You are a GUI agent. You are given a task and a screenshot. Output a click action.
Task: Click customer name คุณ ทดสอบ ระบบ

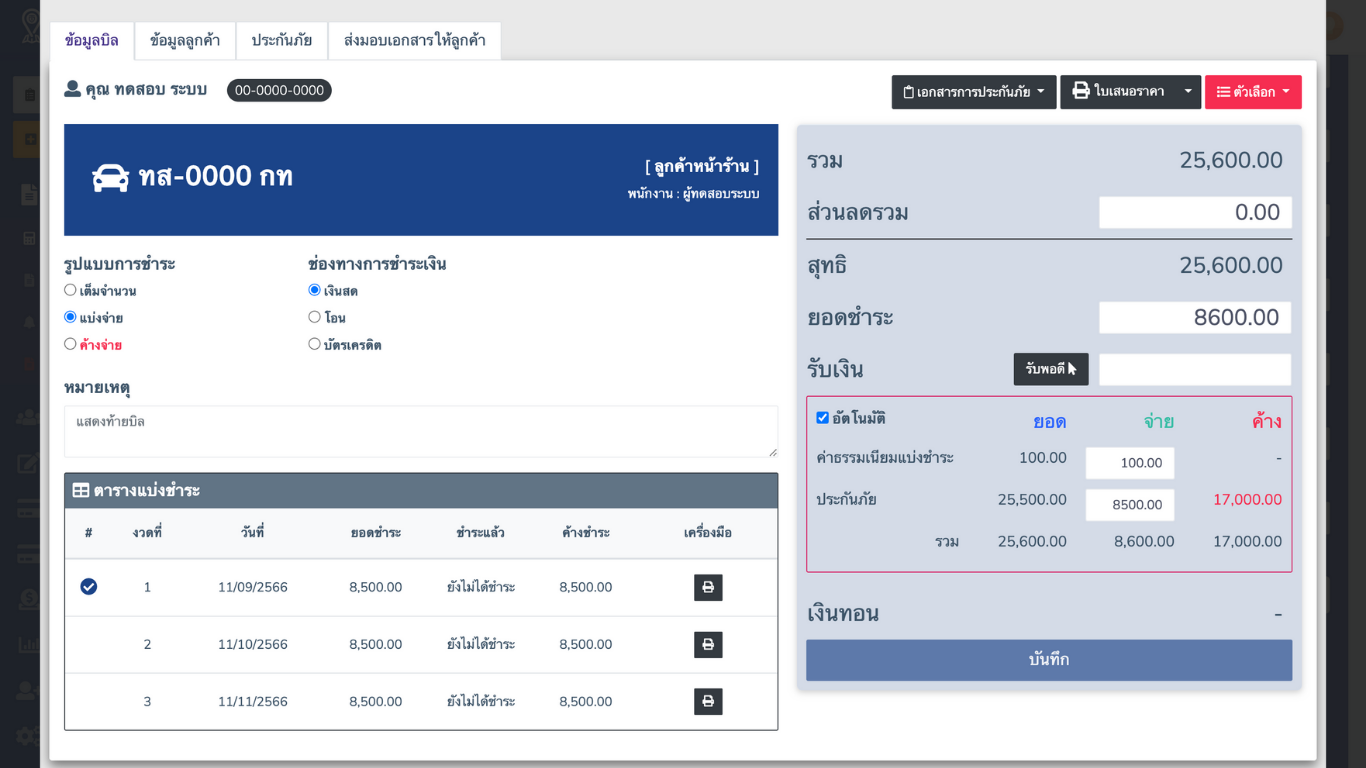coord(146,90)
